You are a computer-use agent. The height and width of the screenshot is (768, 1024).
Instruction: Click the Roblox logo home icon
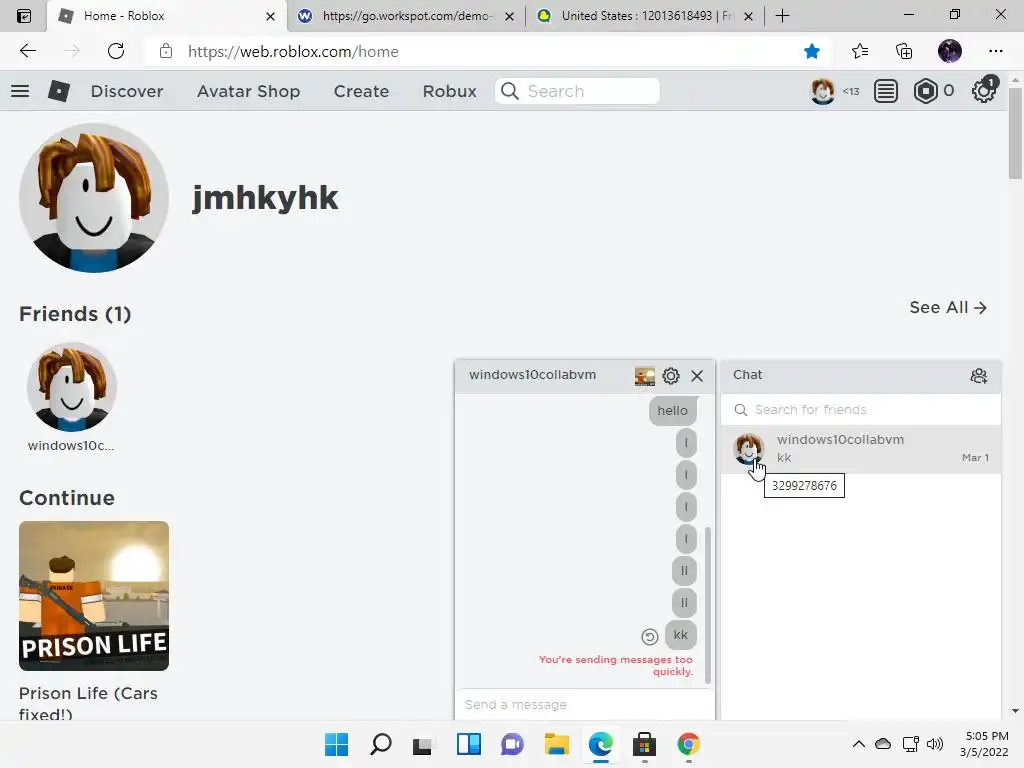point(59,91)
